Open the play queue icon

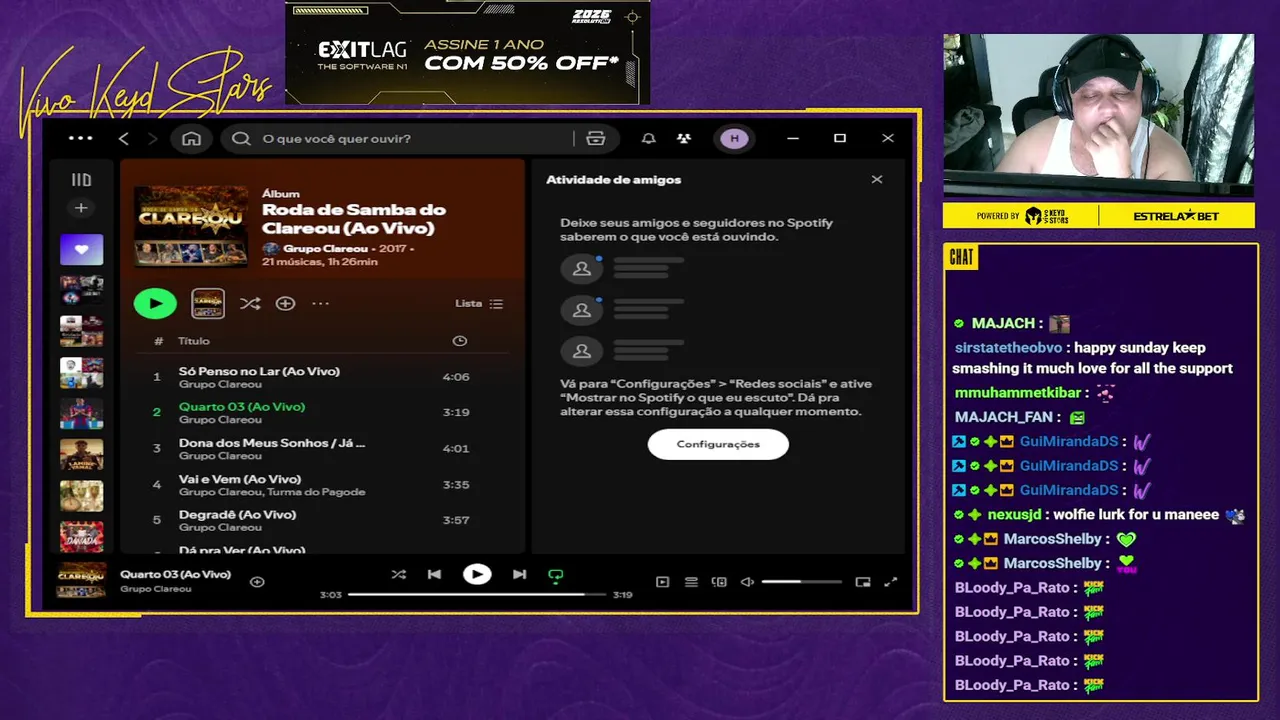pyautogui.click(x=691, y=582)
